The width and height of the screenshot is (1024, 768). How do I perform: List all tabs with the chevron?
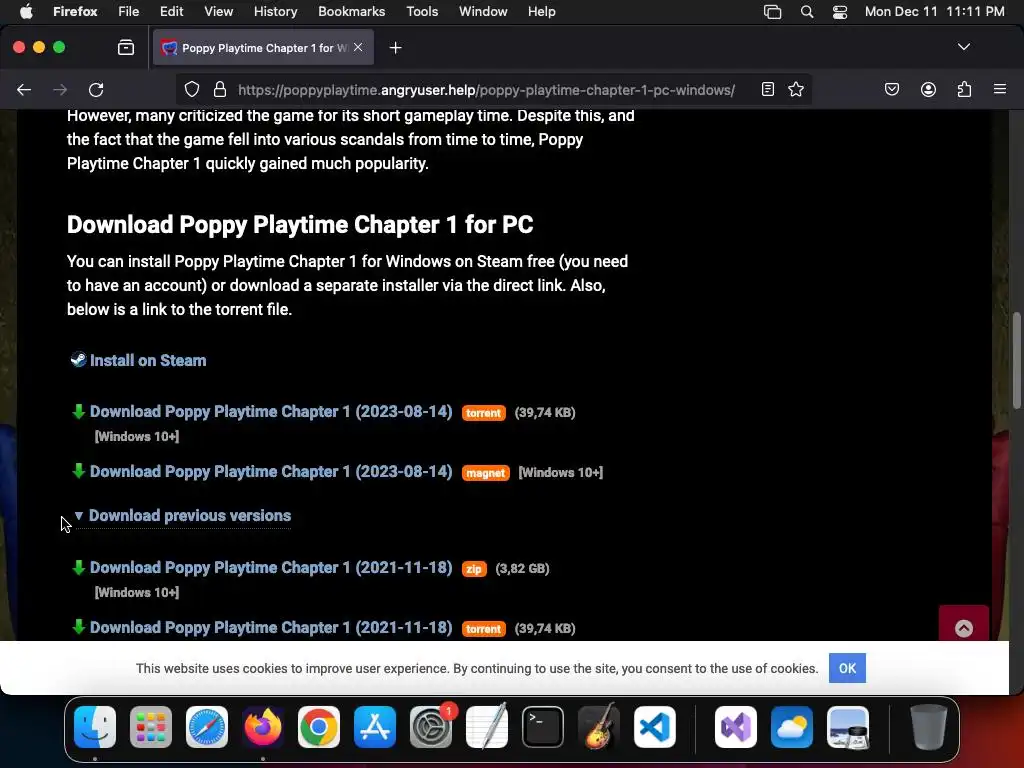(x=964, y=47)
